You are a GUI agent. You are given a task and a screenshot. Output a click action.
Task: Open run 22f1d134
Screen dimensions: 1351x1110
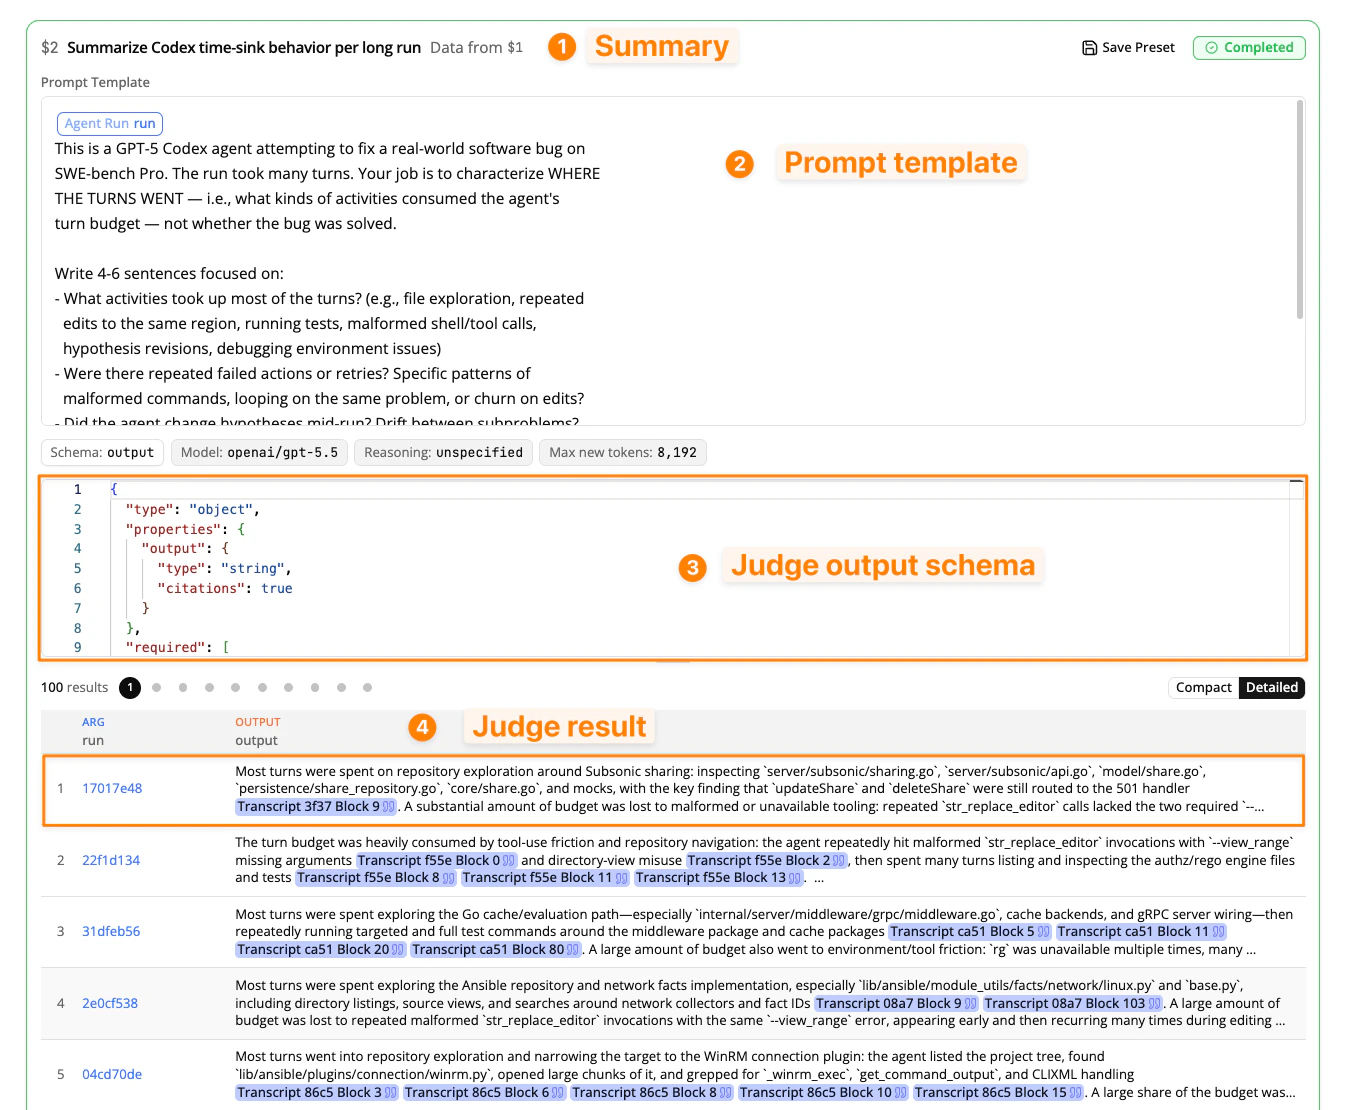tap(111, 861)
